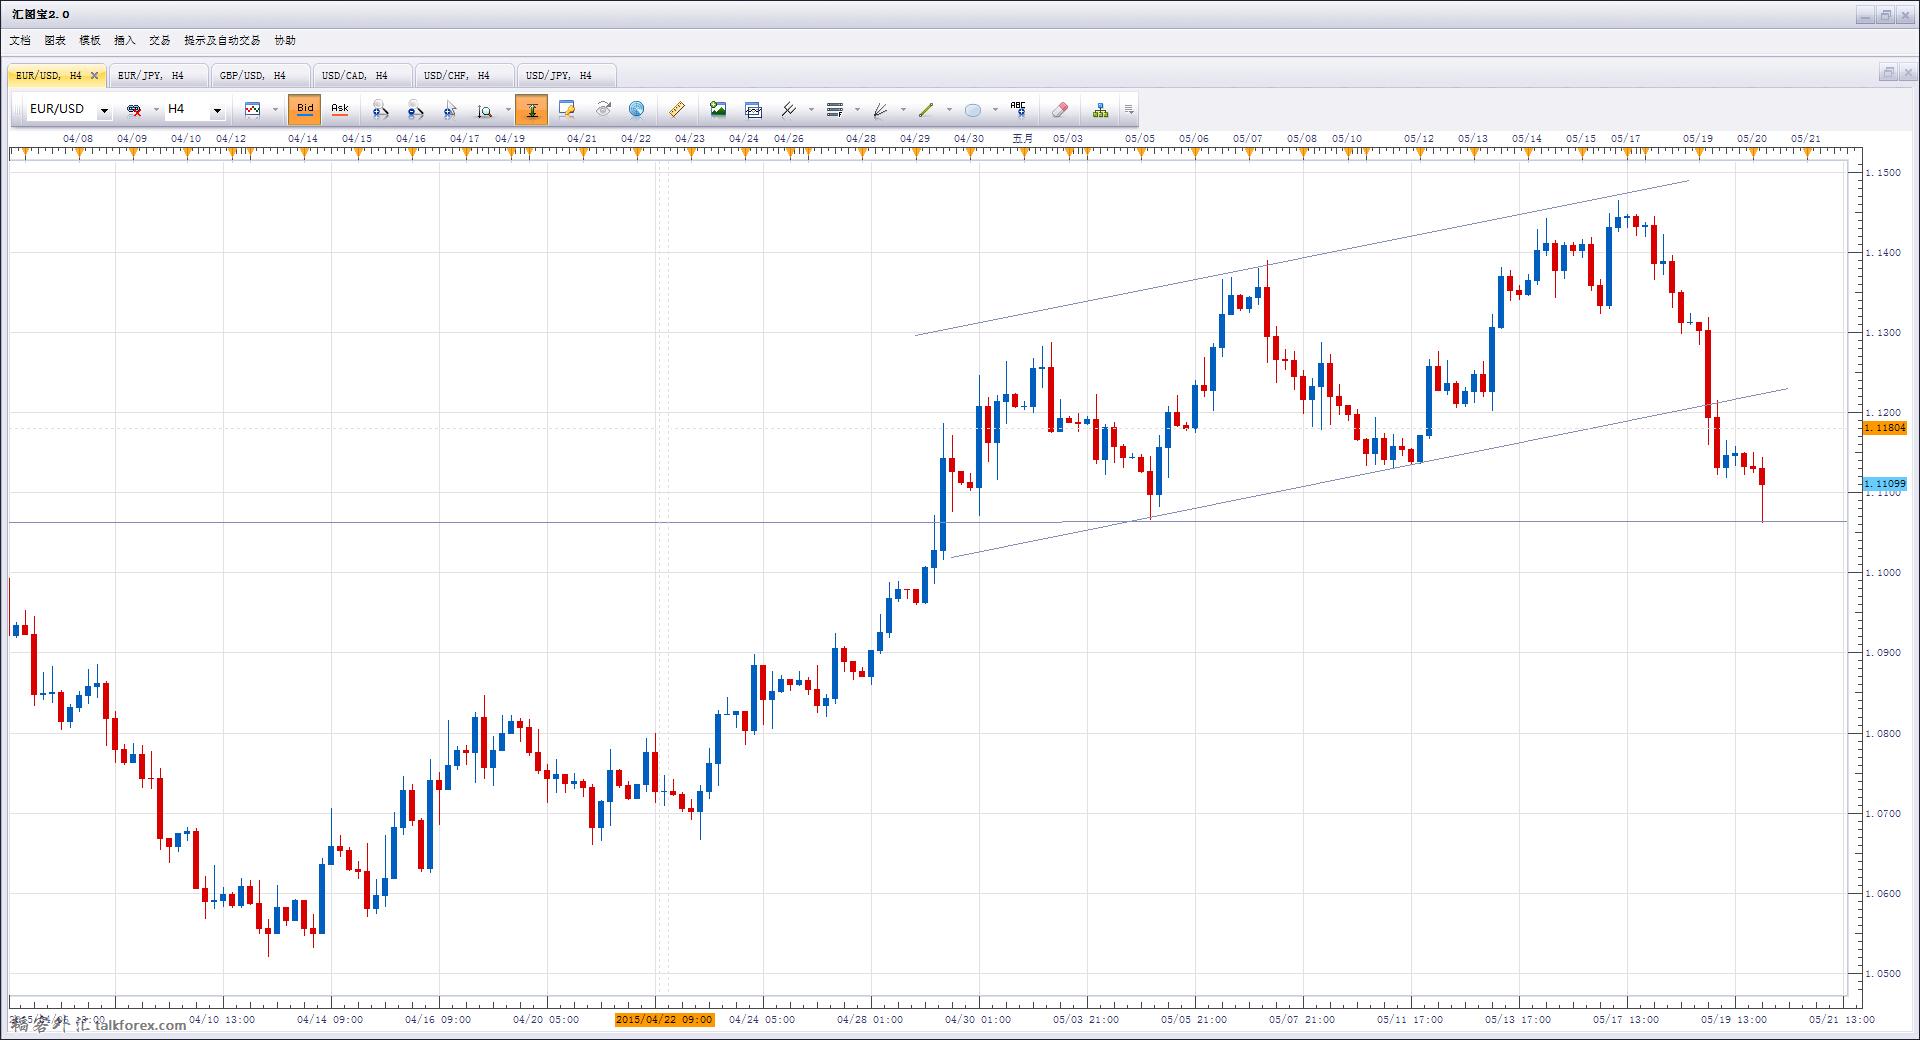The height and width of the screenshot is (1040, 1920).
Task: Open the 文档 menu
Action: [20, 41]
